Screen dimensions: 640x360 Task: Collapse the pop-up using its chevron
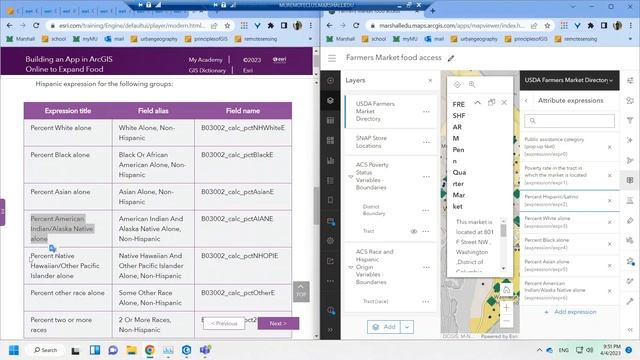[x=478, y=102]
